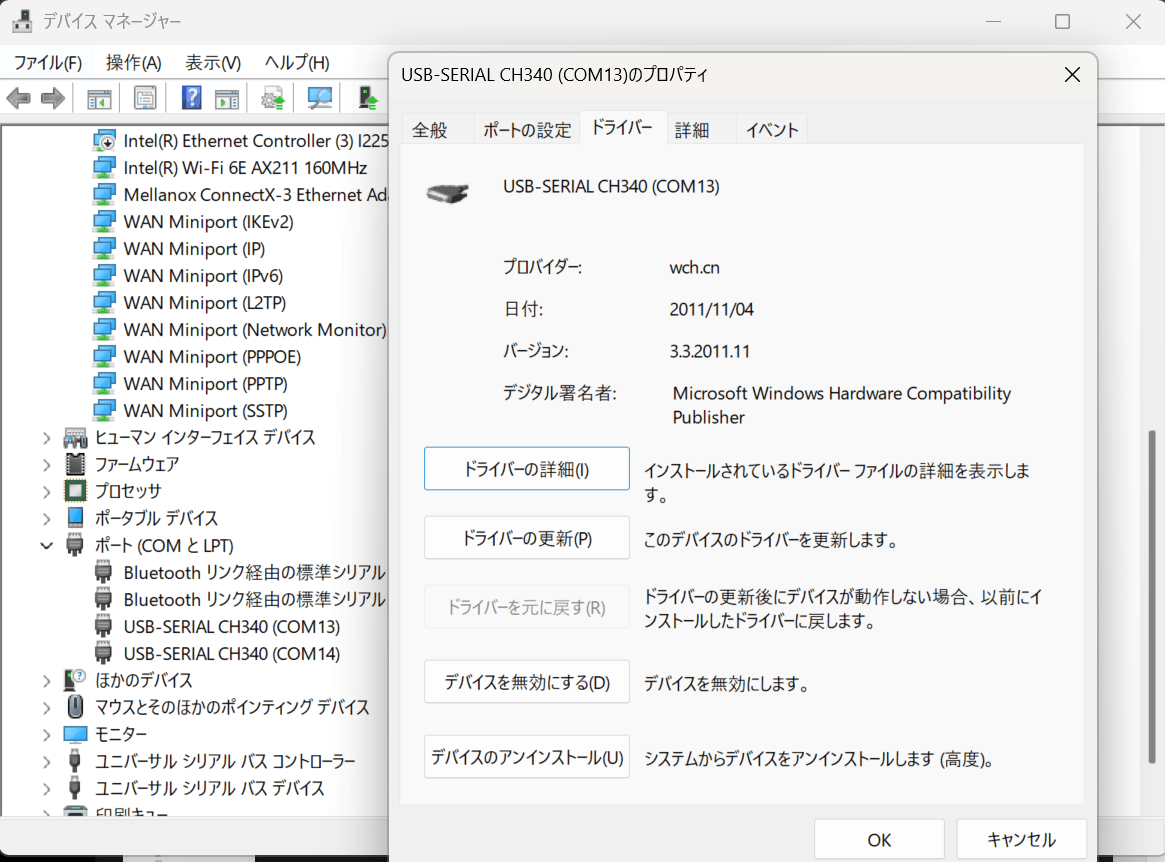Viewport: 1165px width, 862px height.
Task: Click the デバイスを無効にする(D) button
Action: 527,683
